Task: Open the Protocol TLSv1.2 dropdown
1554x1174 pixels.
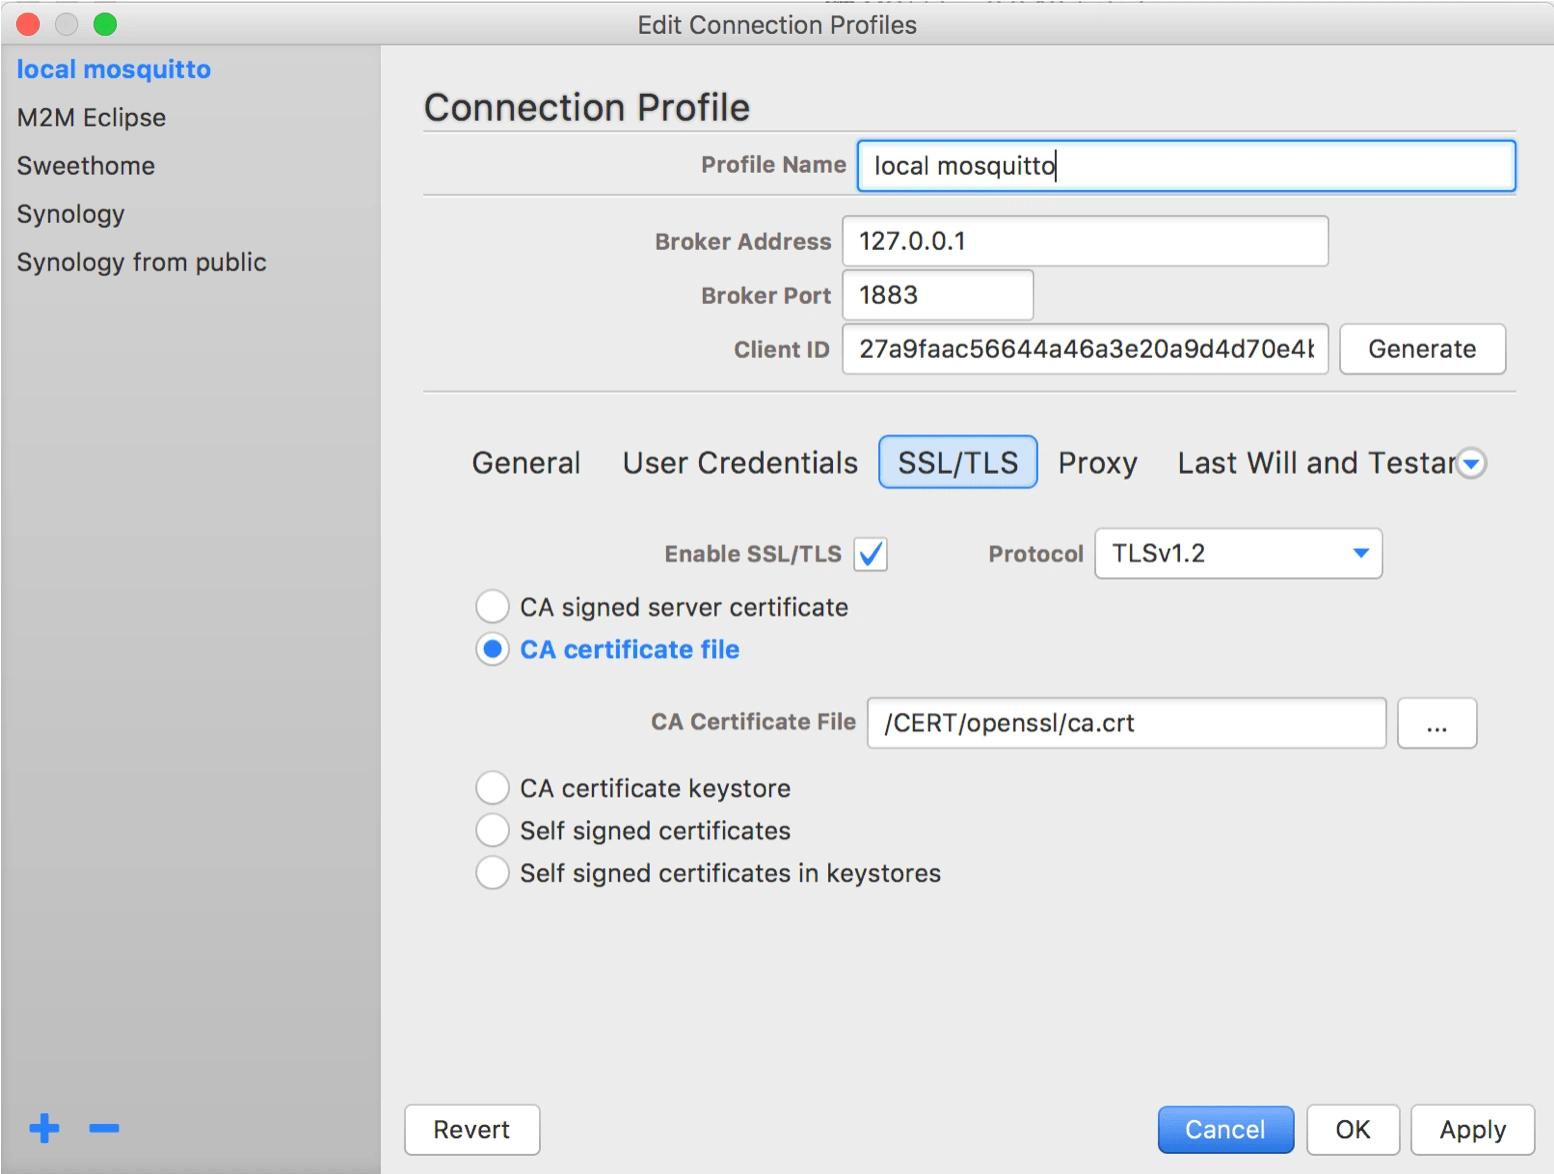Action: [x=1238, y=554]
